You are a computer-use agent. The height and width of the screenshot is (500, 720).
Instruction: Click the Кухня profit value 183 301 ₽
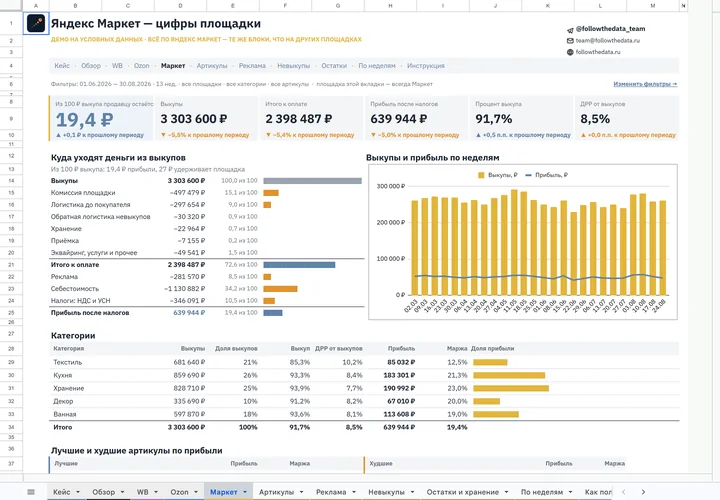tap(399, 375)
